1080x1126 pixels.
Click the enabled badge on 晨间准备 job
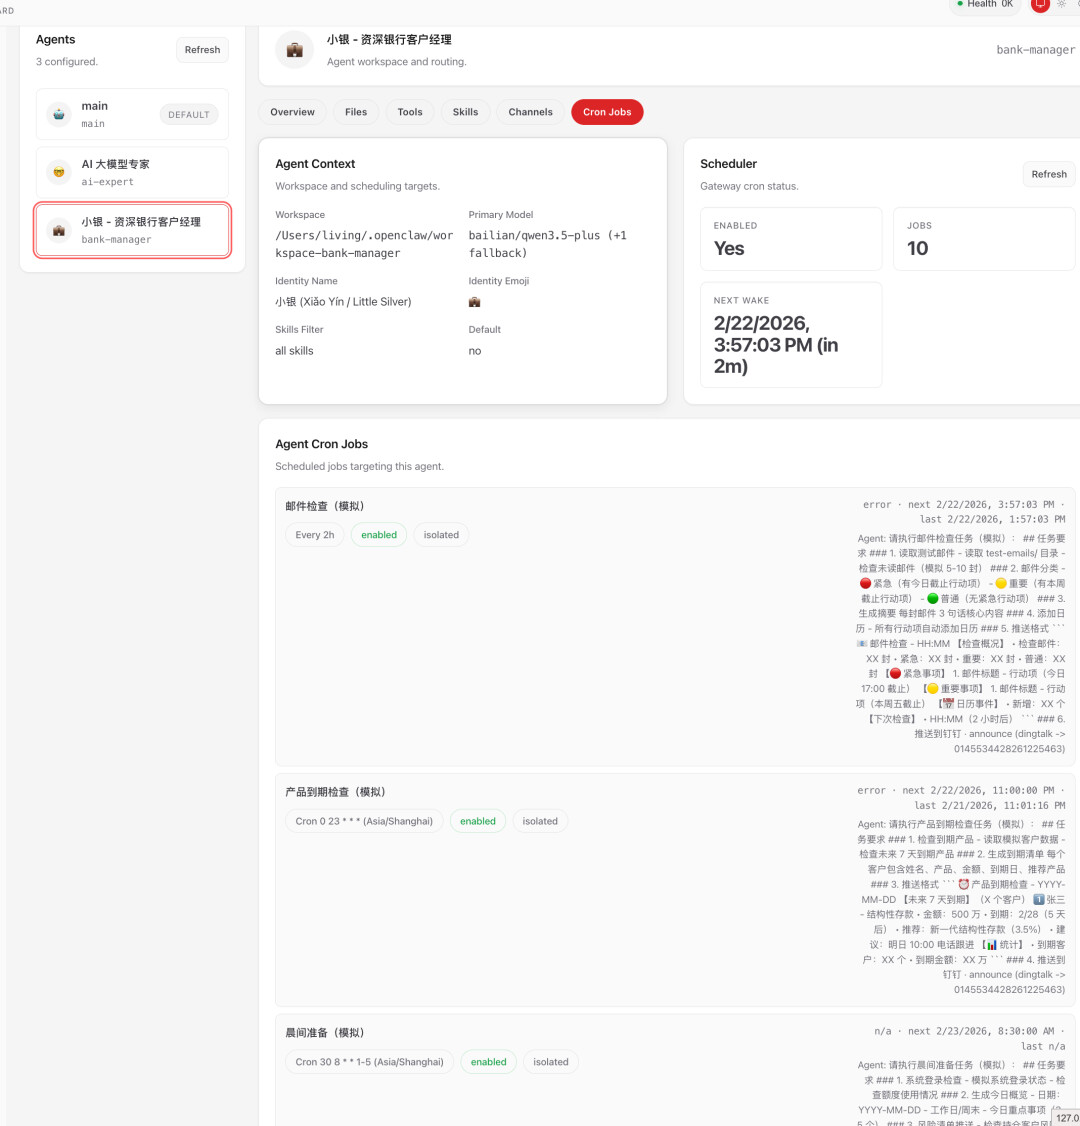[488, 1062]
